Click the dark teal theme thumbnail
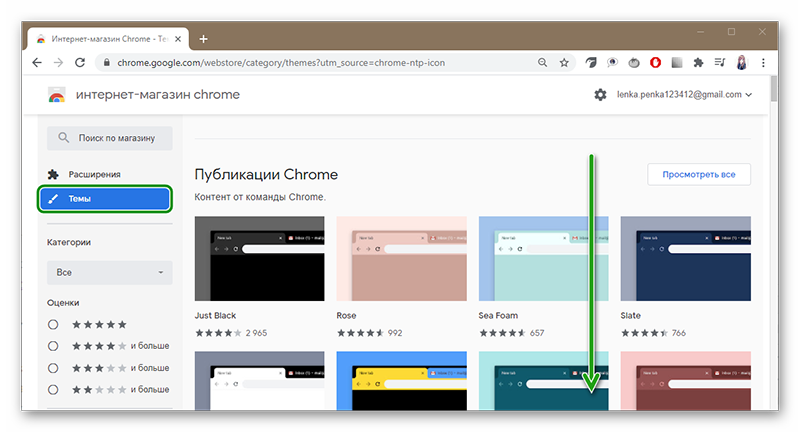 pyautogui.click(x=543, y=380)
